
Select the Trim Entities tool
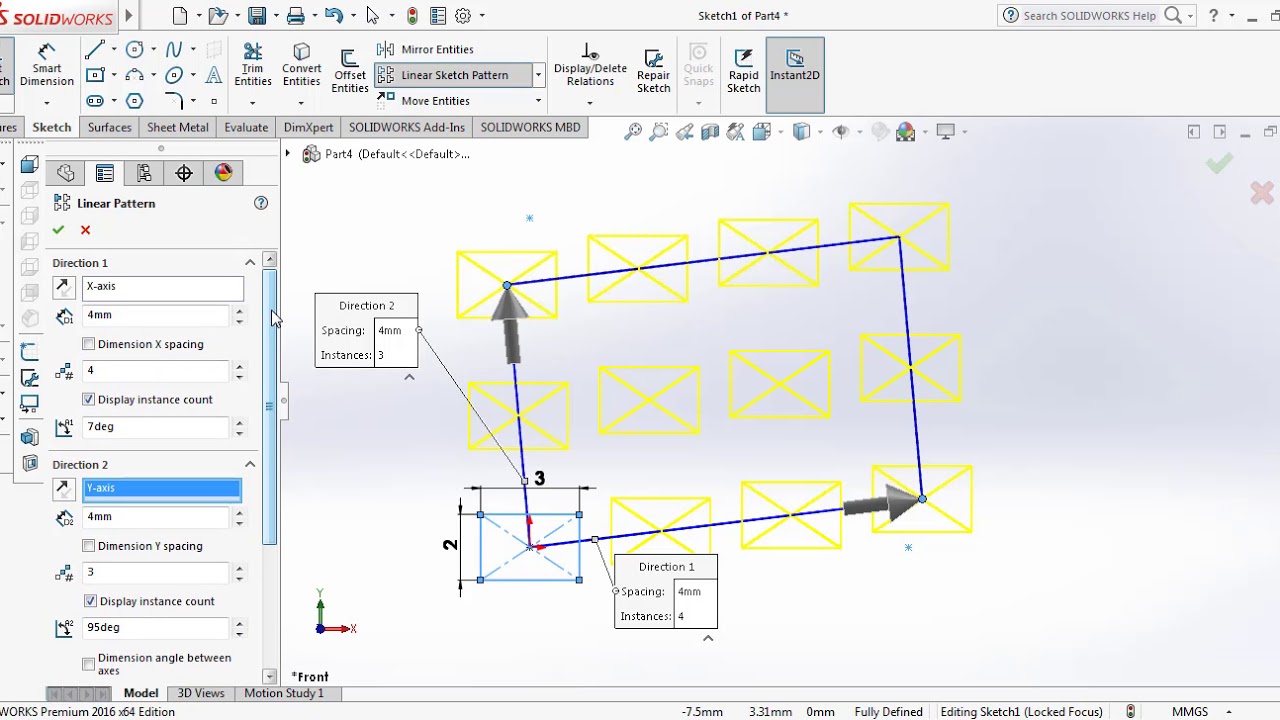(x=253, y=65)
